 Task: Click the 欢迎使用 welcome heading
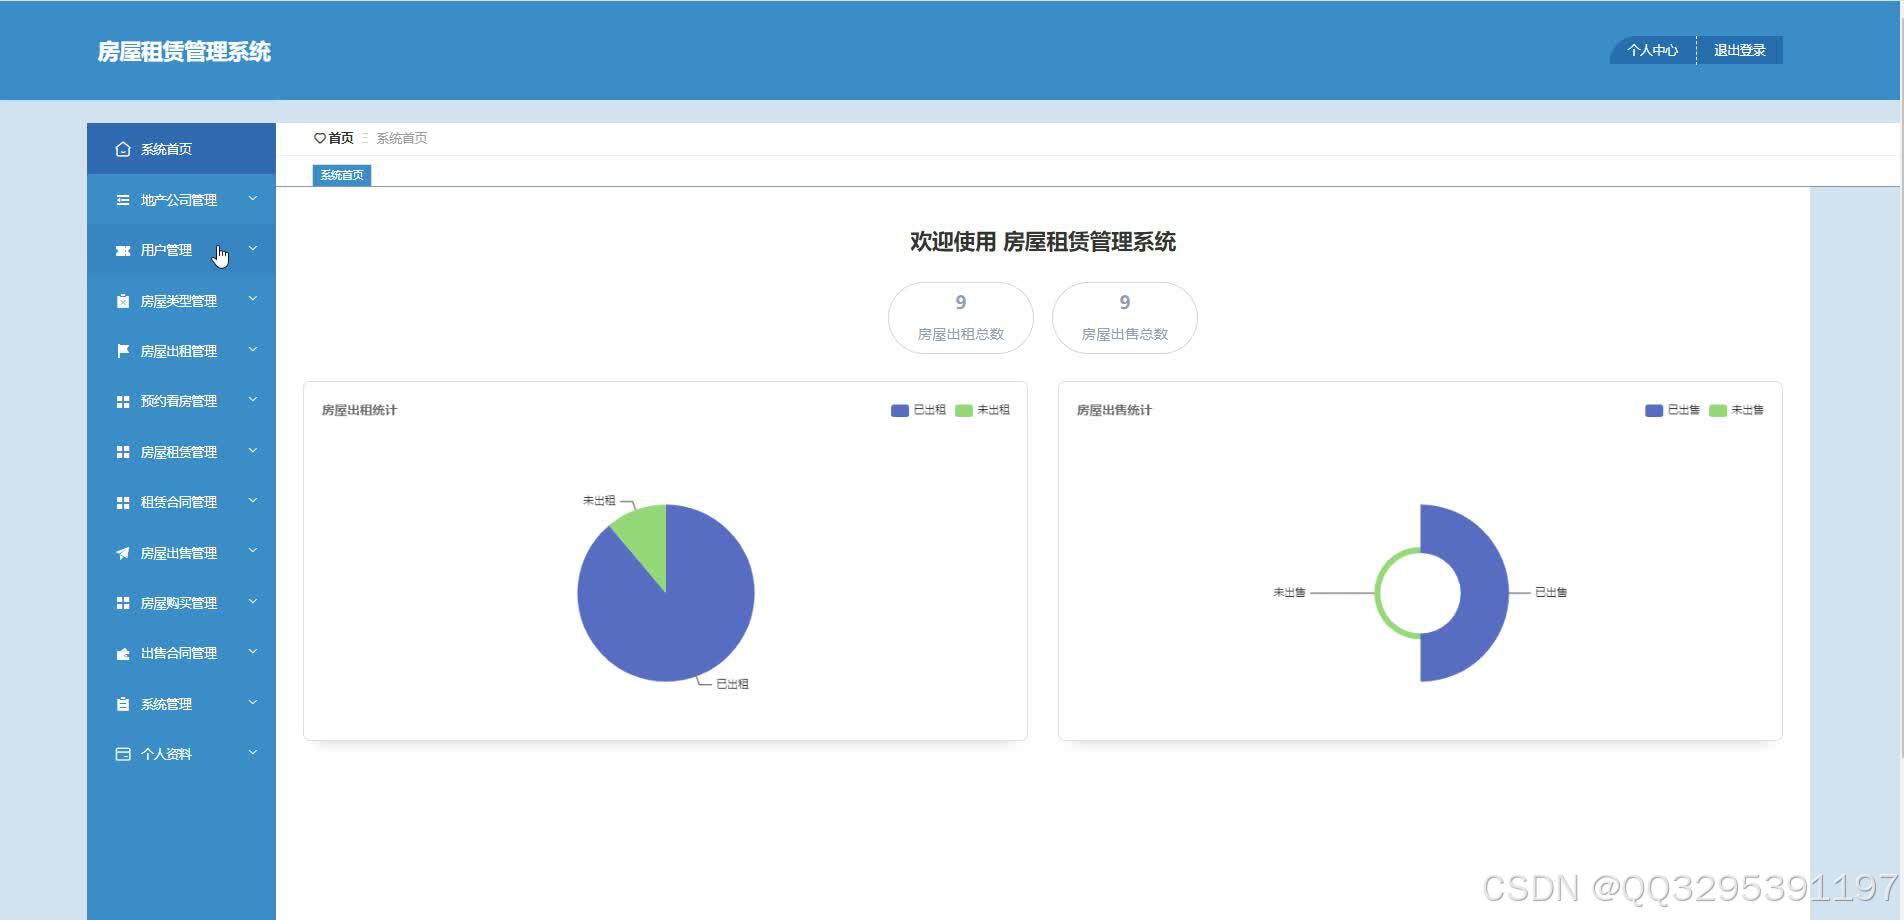click(1043, 242)
